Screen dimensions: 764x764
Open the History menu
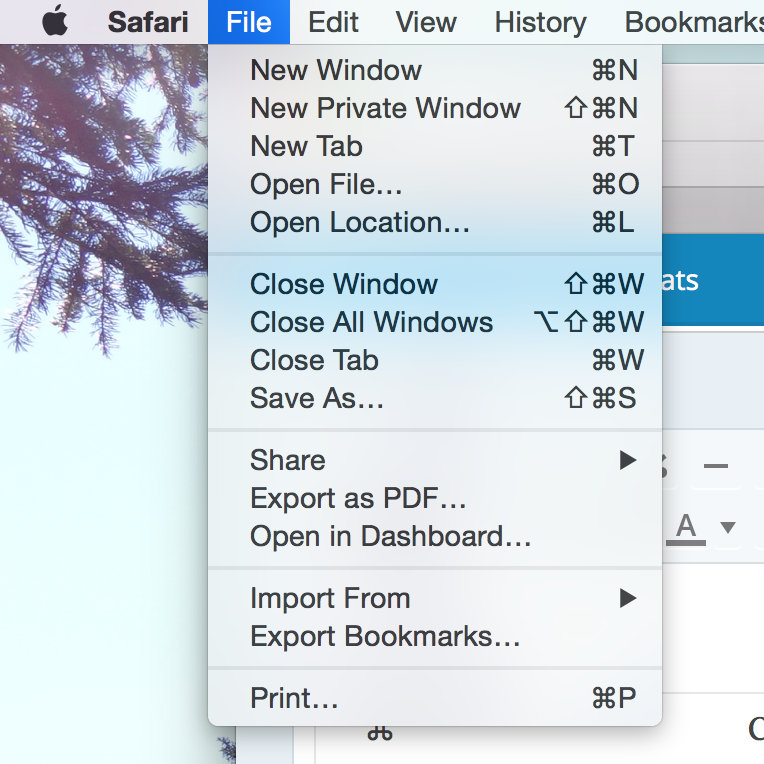pos(540,21)
